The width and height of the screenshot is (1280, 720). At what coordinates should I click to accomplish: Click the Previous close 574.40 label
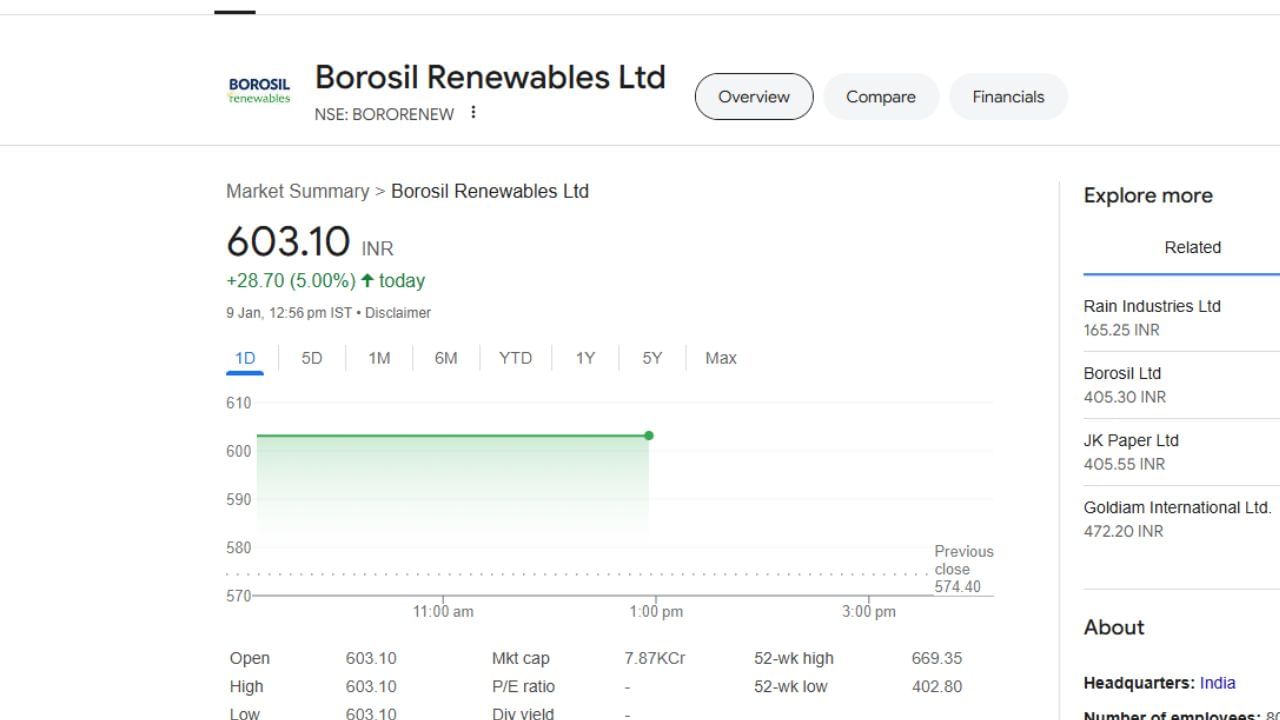(964, 569)
